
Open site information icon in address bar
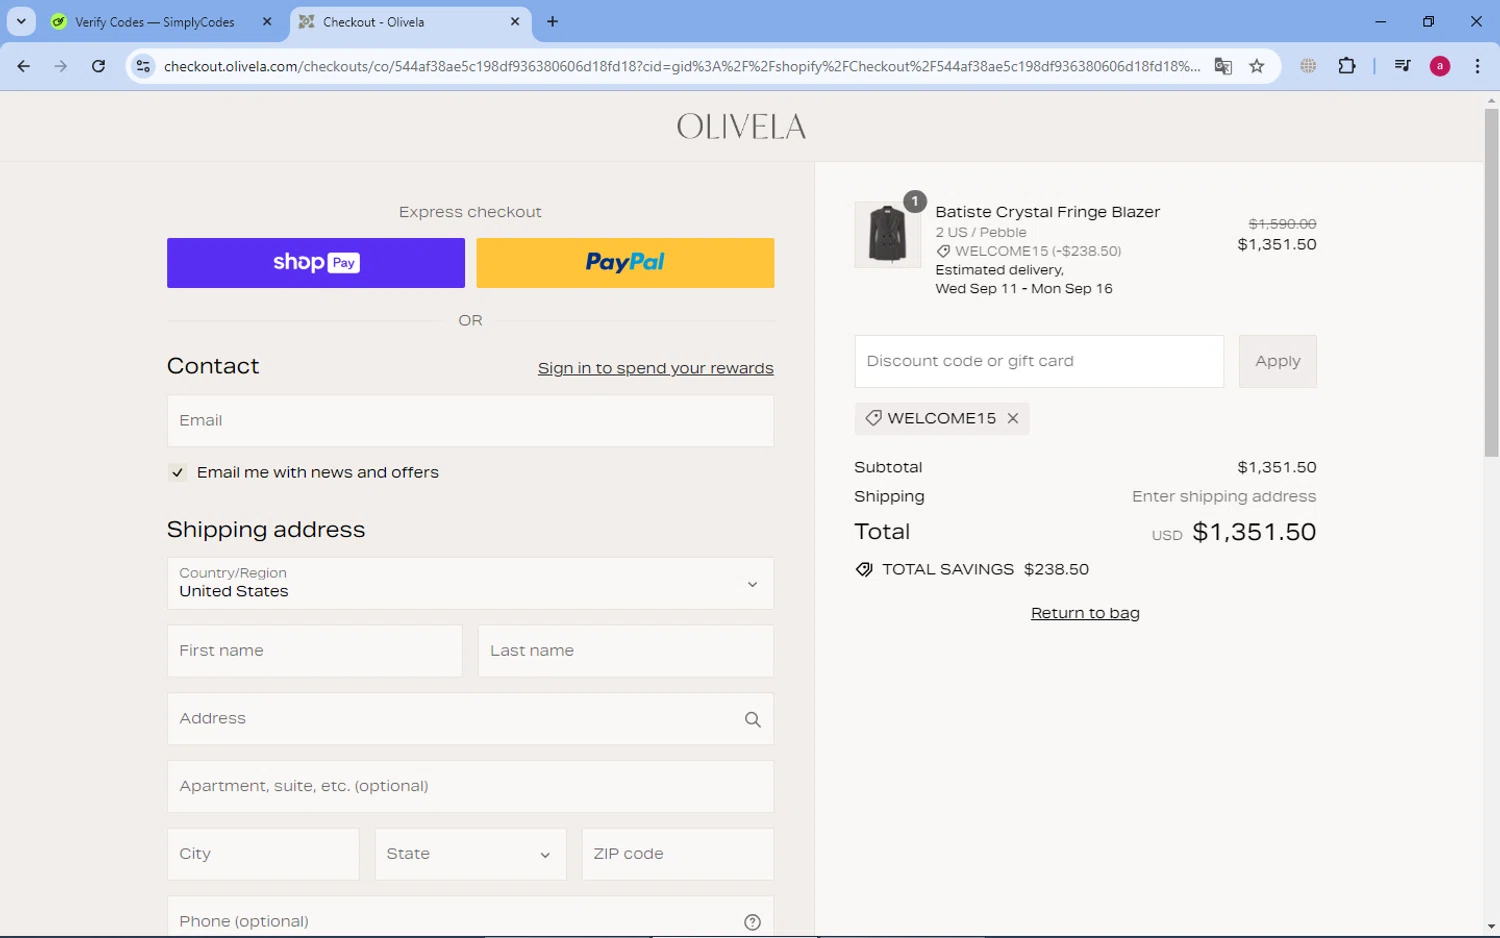(x=143, y=66)
